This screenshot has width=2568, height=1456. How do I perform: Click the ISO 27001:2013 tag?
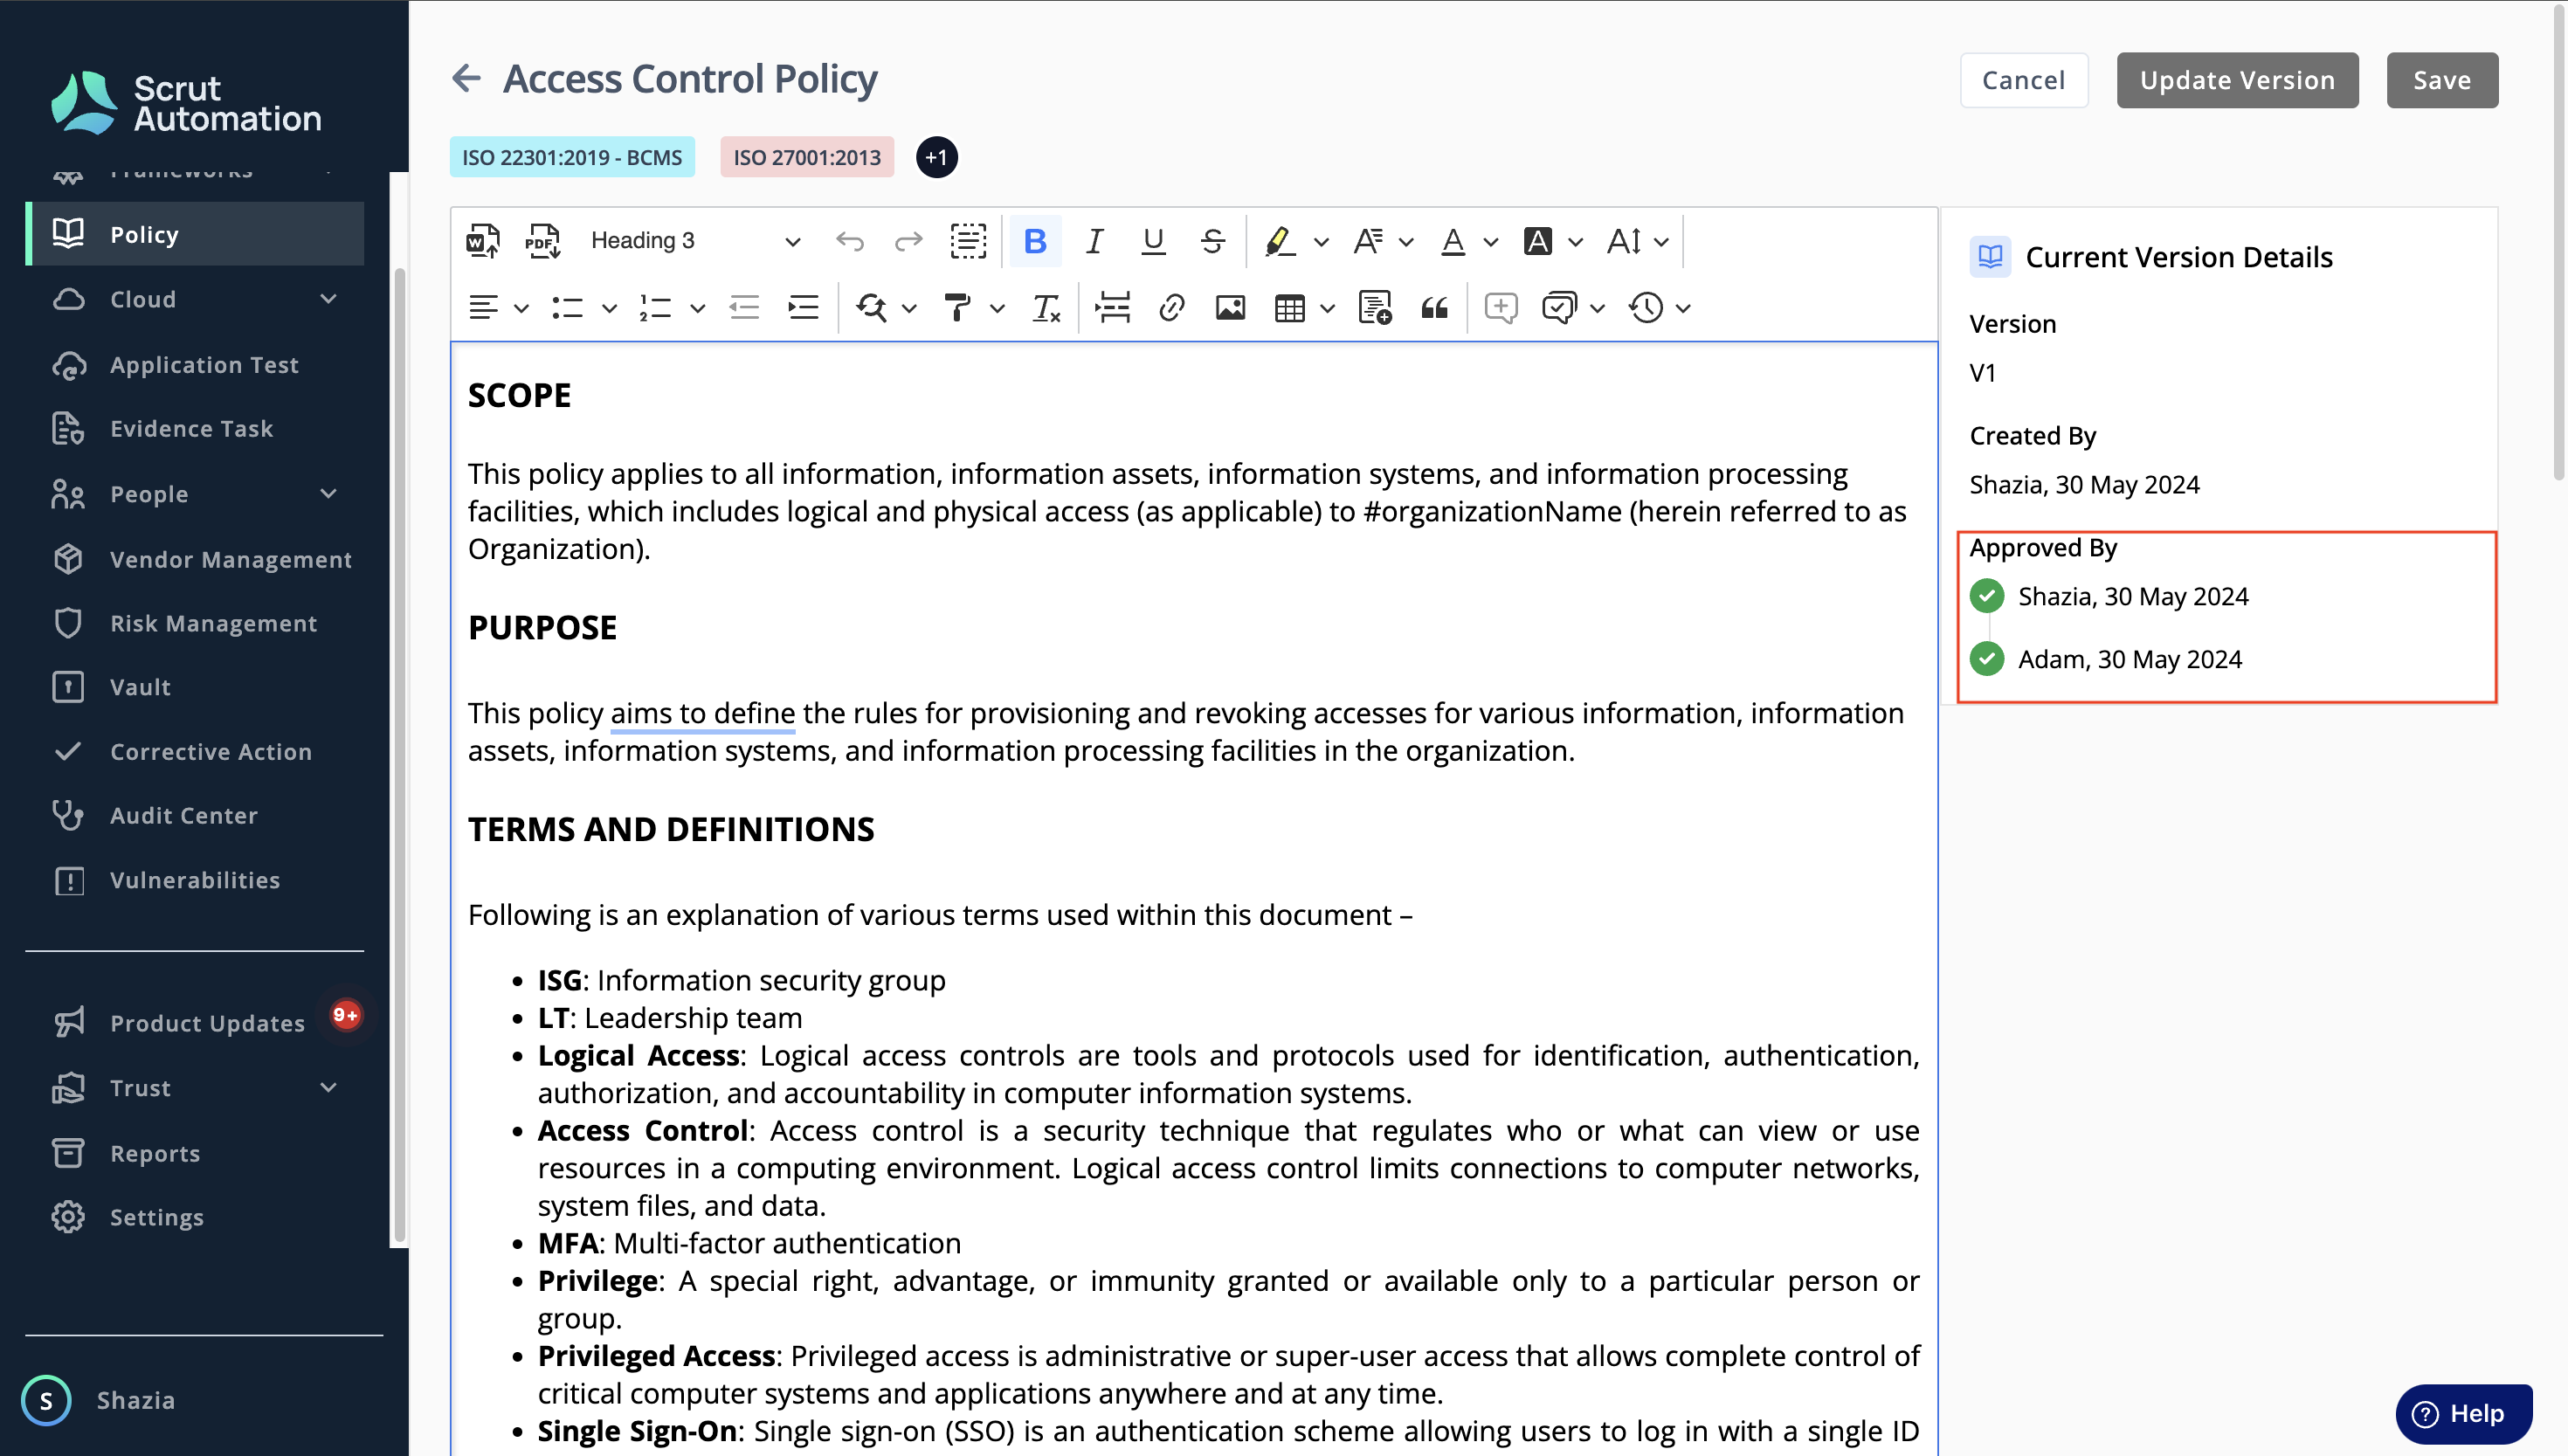(x=807, y=157)
